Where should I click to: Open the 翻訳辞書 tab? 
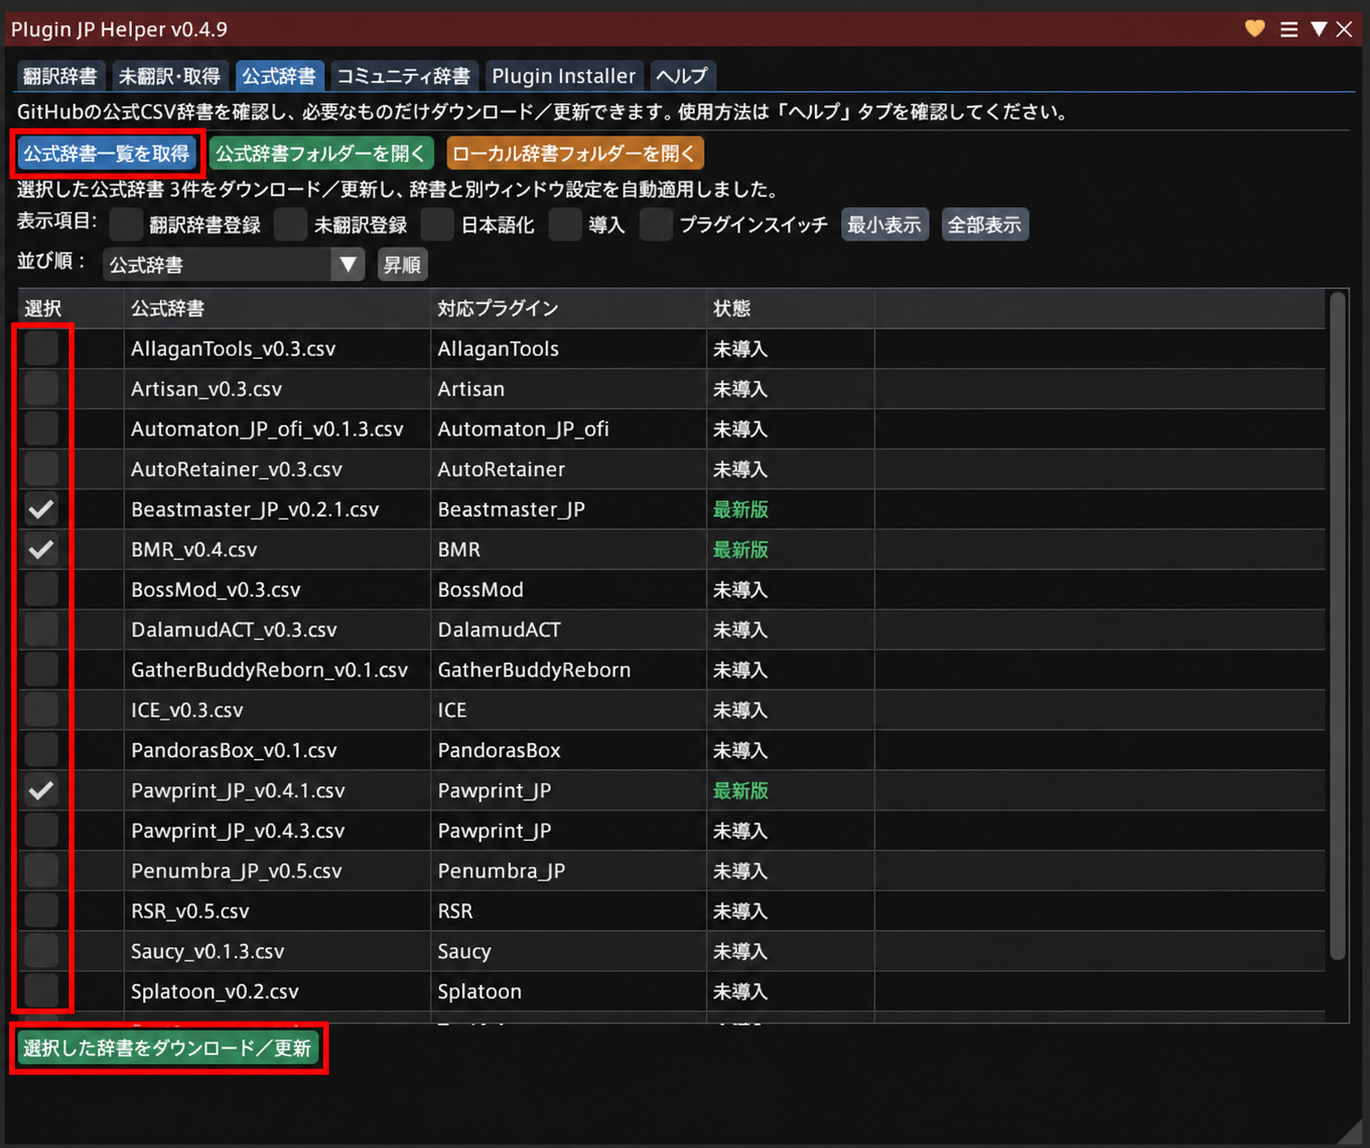[x=60, y=76]
